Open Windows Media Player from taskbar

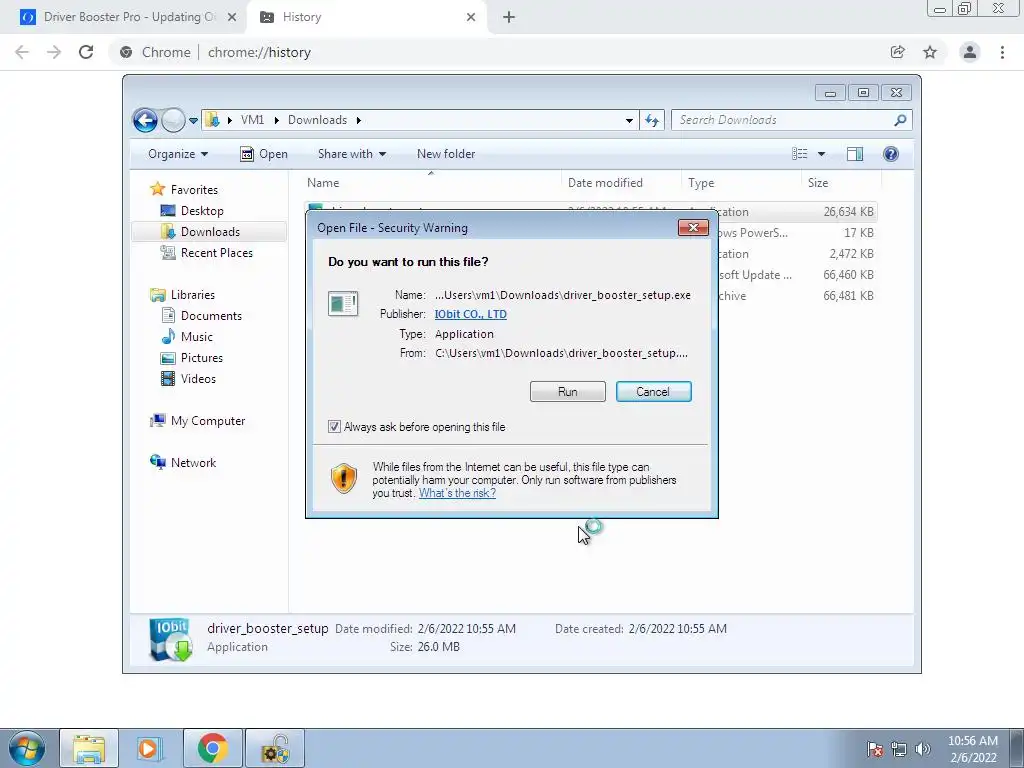point(148,748)
